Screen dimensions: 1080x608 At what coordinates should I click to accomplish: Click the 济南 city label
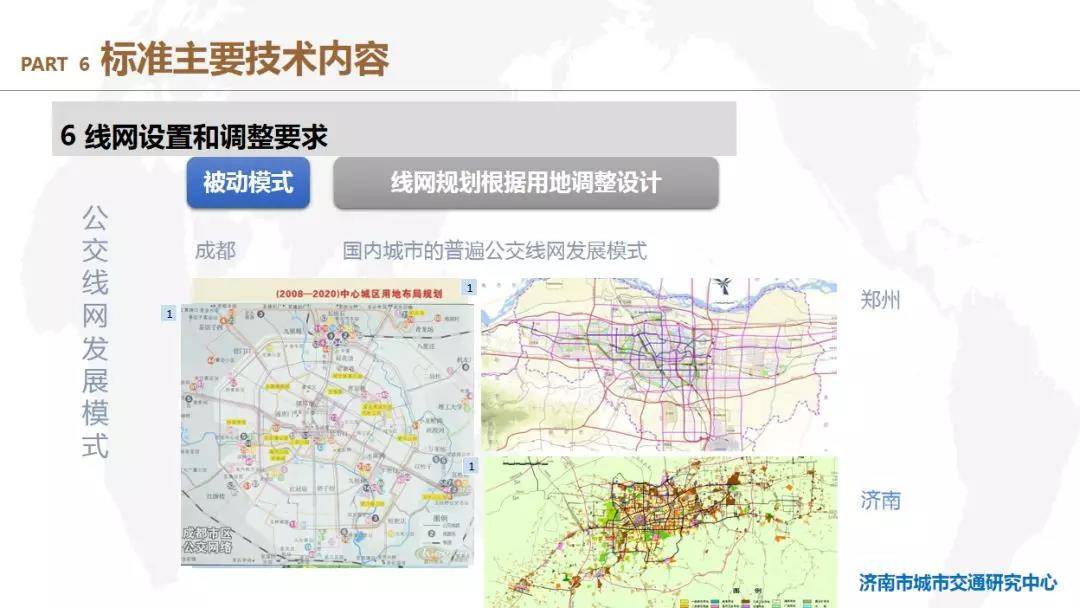[x=880, y=500]
